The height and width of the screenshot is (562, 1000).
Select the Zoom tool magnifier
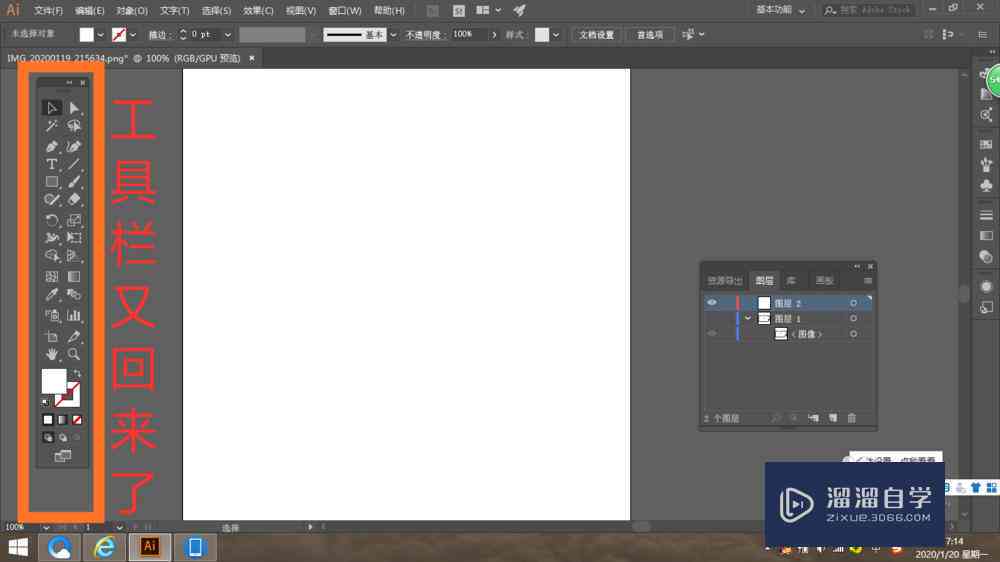[x=74, y=354]
